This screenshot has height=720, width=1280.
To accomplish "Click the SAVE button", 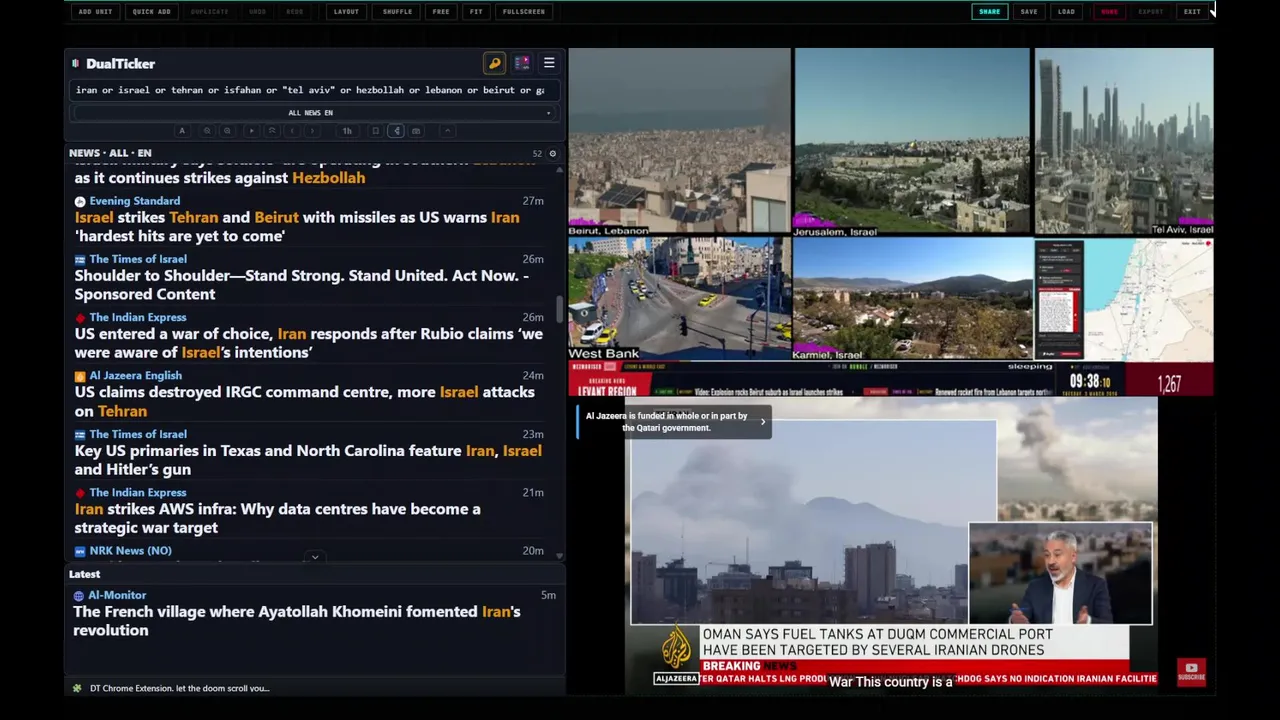I will pyautogui.click(x=1029, y=12).
